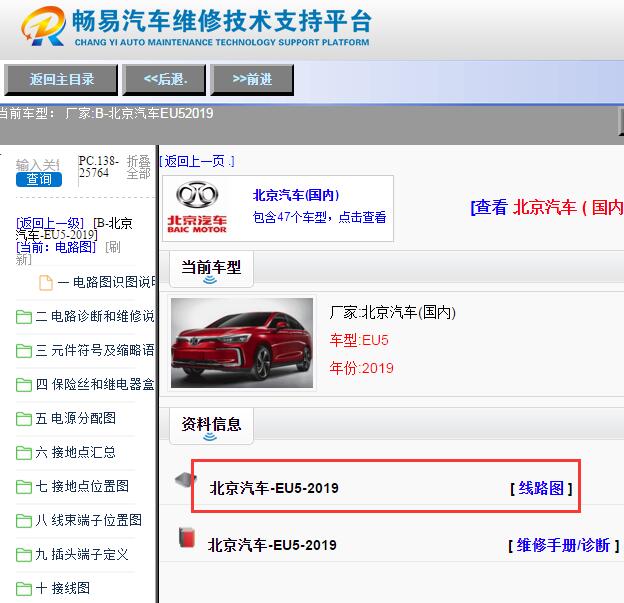624x603 pixels.
Task: Open the [线路图] link
Action: (x=541, y=488)
